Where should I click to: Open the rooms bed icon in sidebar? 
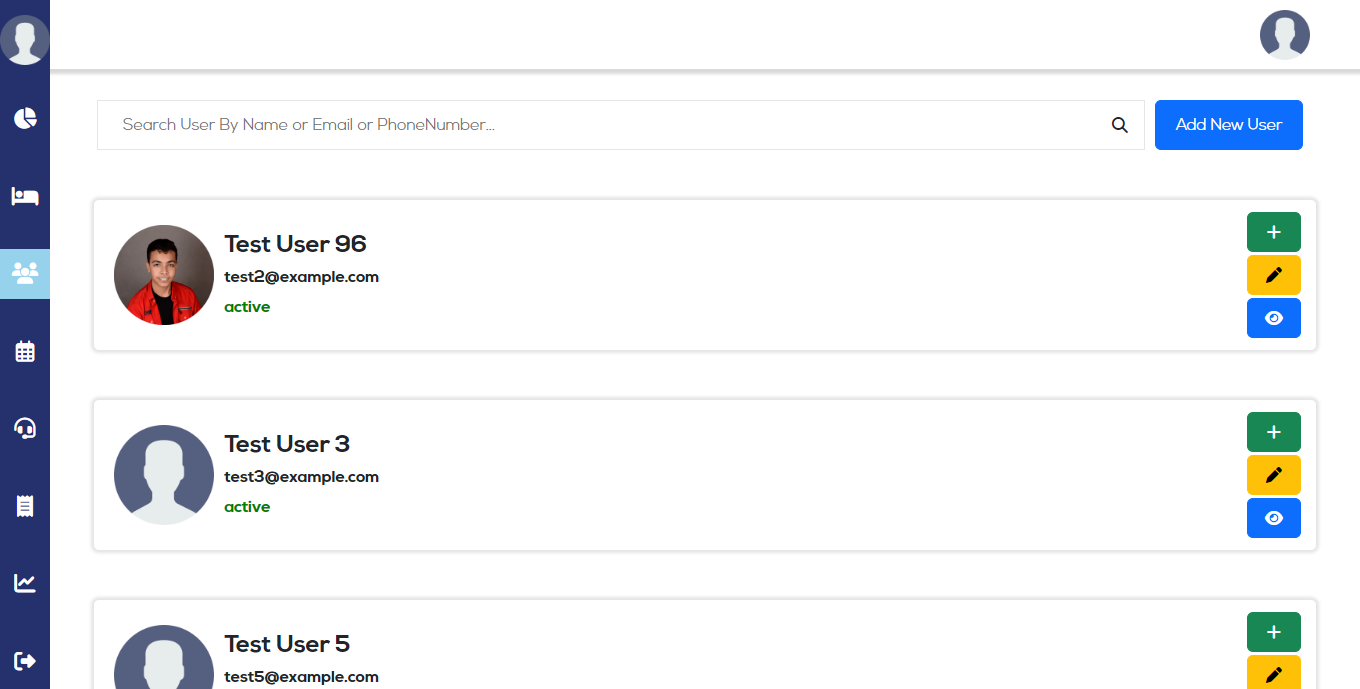coord(25,196)
